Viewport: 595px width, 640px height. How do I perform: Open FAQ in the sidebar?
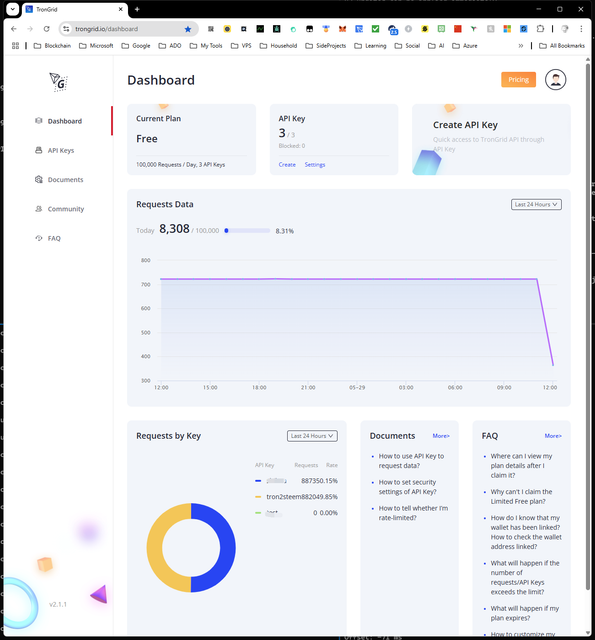(x=48, y=238)
